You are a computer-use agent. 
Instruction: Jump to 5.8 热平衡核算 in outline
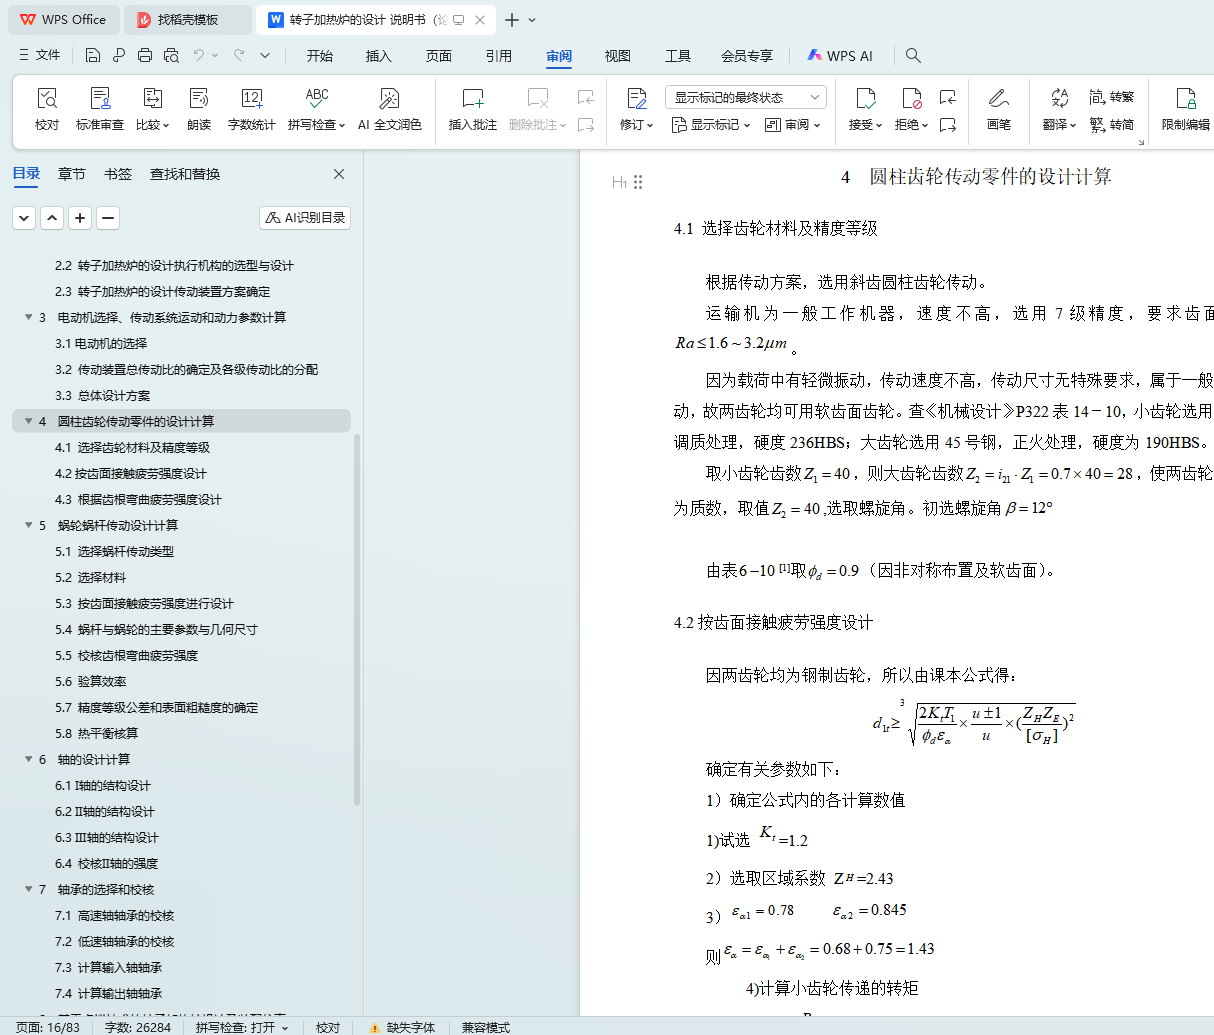tap(97, 733)
